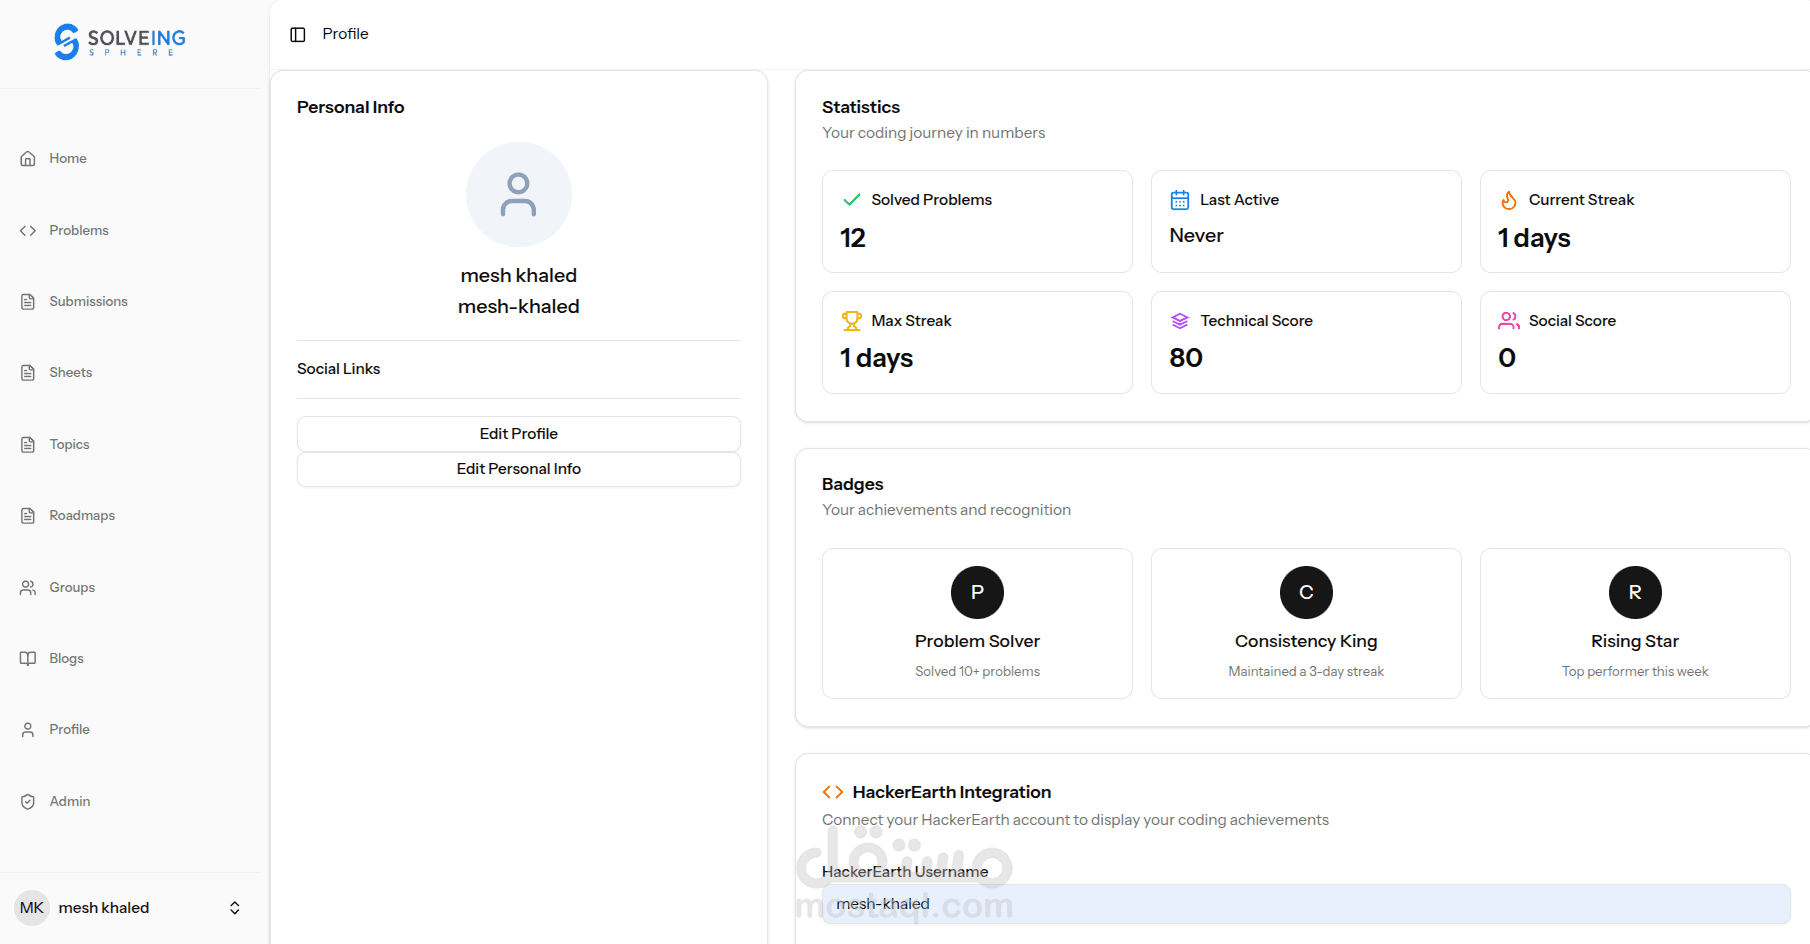Click the flame icon on Current Streak
Image resolution: width=1810 pixels, height=944 pixels.
[1509, 200]
